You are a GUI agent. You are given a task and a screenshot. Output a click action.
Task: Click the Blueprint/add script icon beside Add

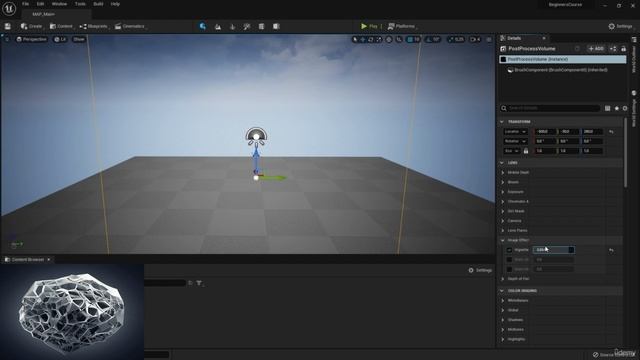613,49
